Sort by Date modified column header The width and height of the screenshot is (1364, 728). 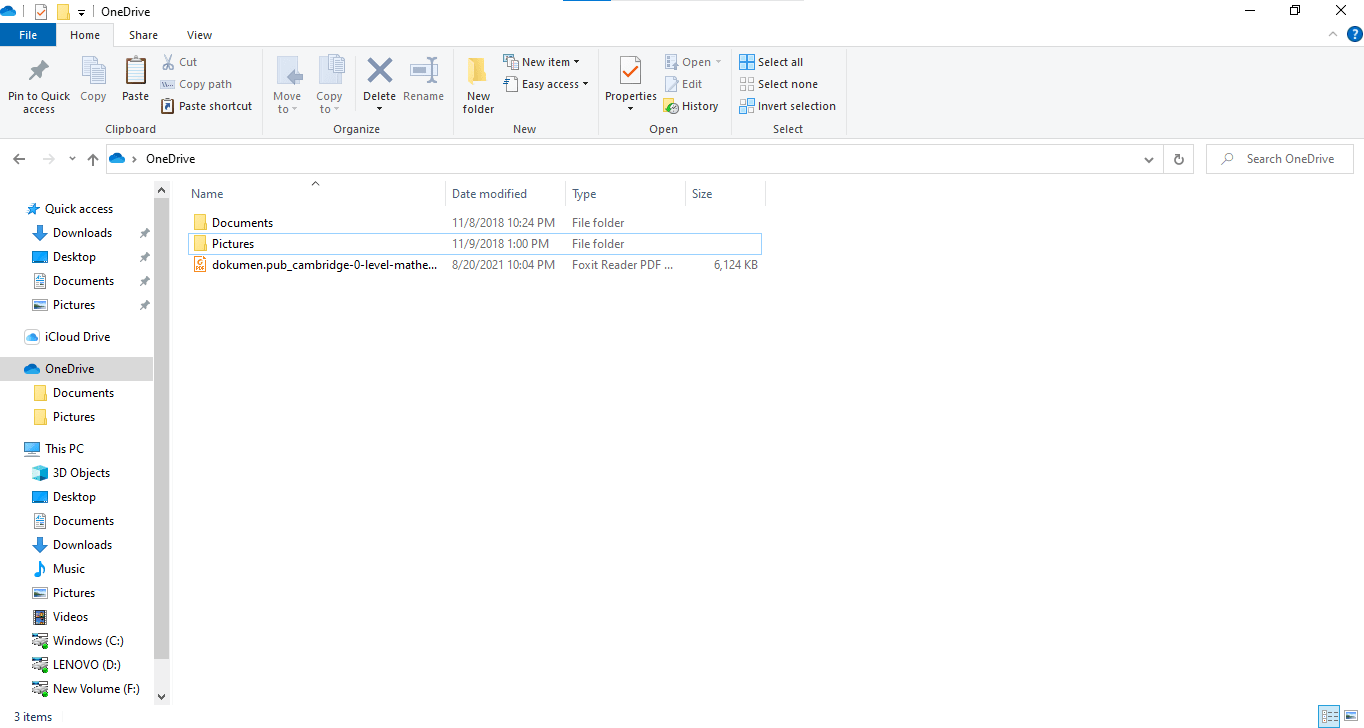pyautogui.click(x=505, y=194)
